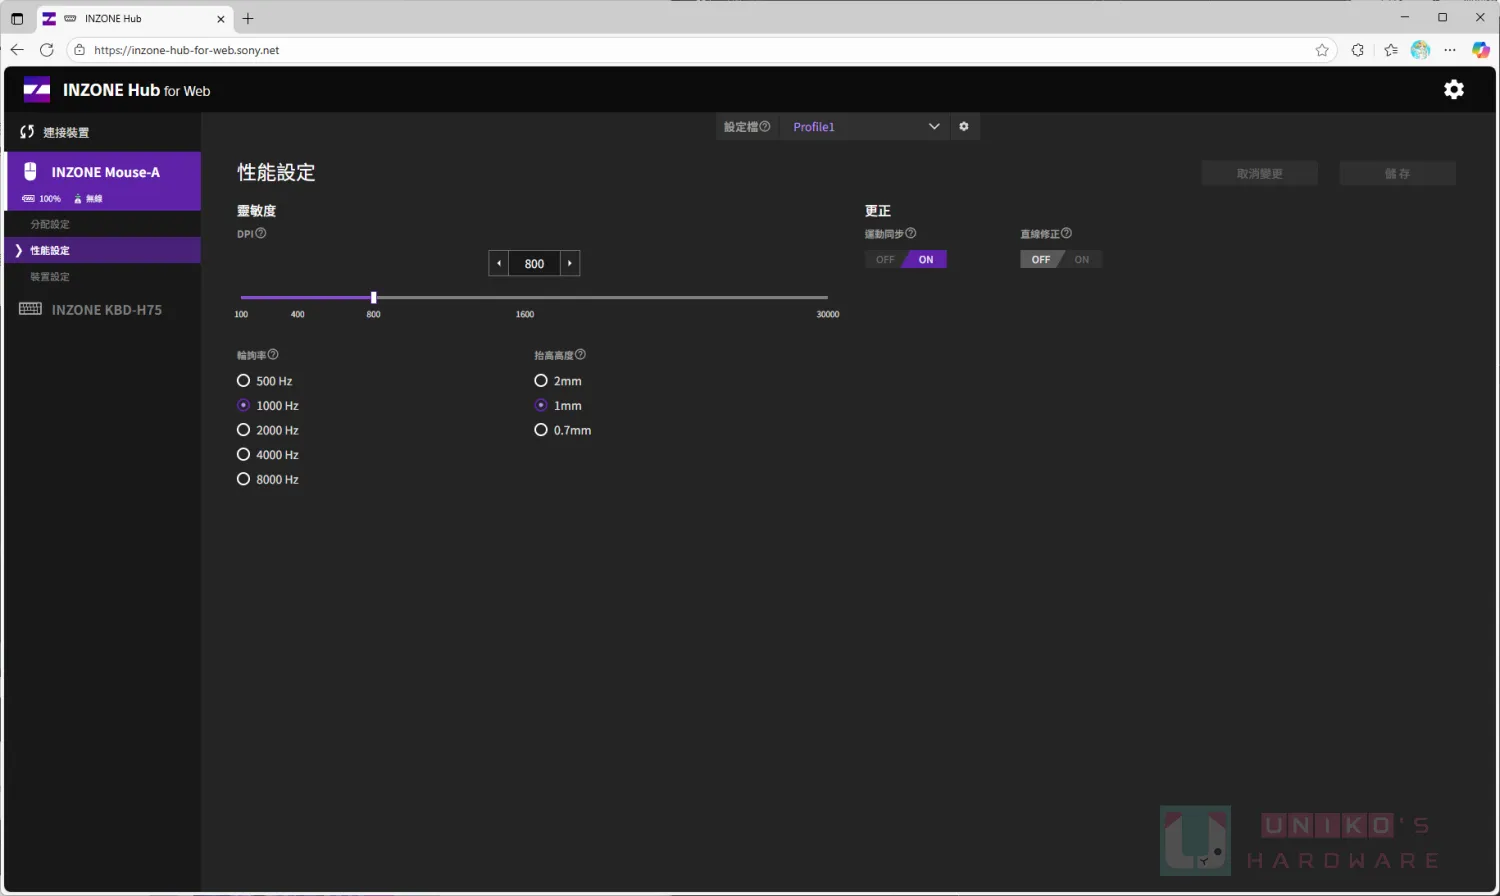Click the polling rate help icon
1500x896 pixels.
[273, 355]
